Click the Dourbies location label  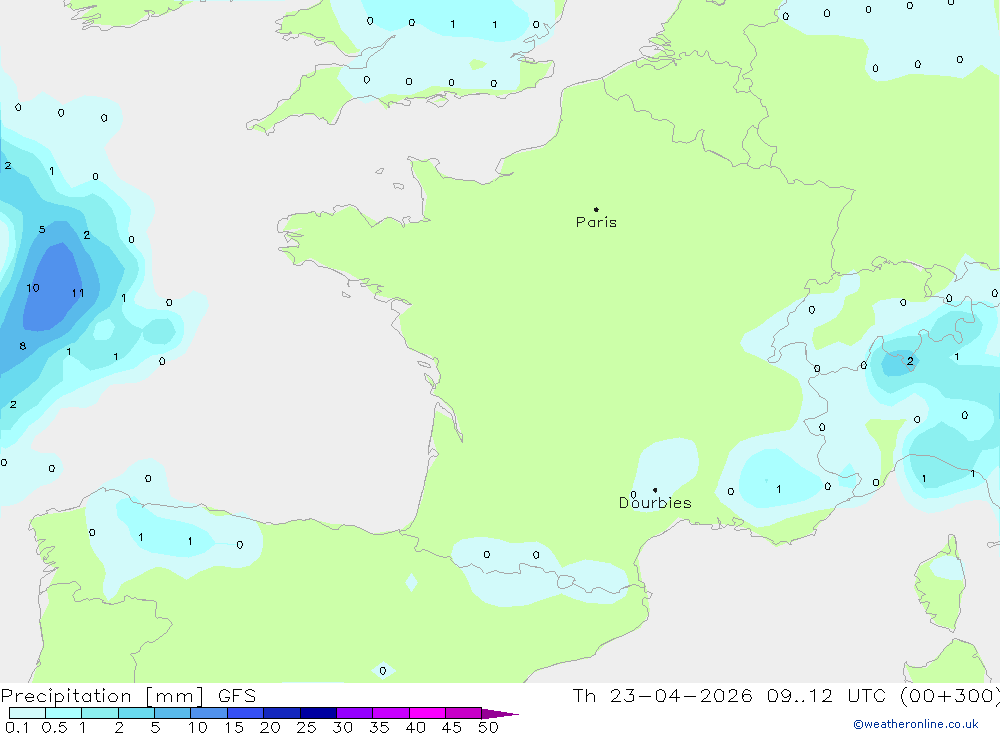point(655,503)
